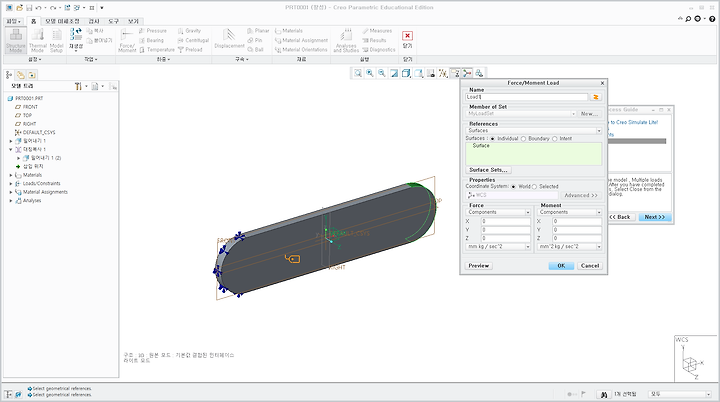Click Refit view icon in graphics toolbar
The width and height of the screenshot is (720, 402).
coord(358,73)
